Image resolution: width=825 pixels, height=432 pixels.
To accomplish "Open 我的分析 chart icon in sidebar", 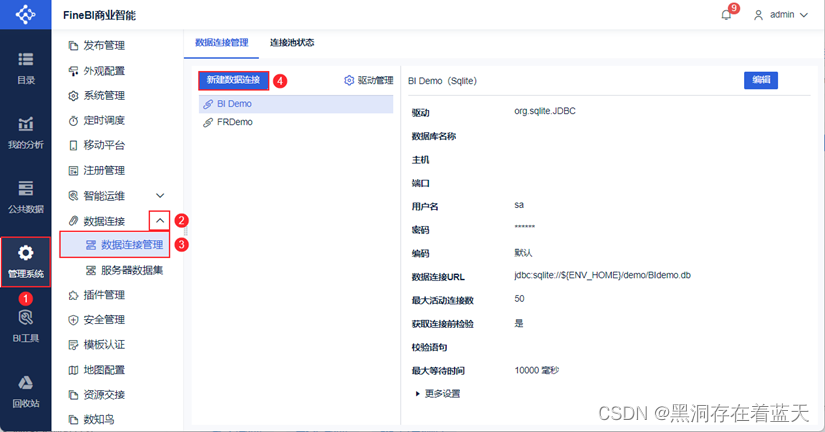I will 25,124.
